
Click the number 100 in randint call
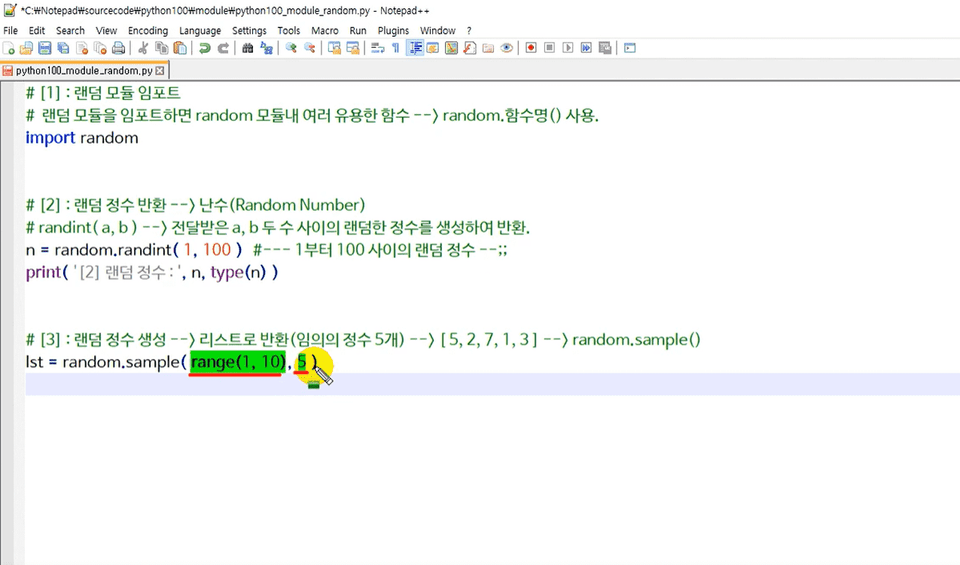tap(217, 250)
